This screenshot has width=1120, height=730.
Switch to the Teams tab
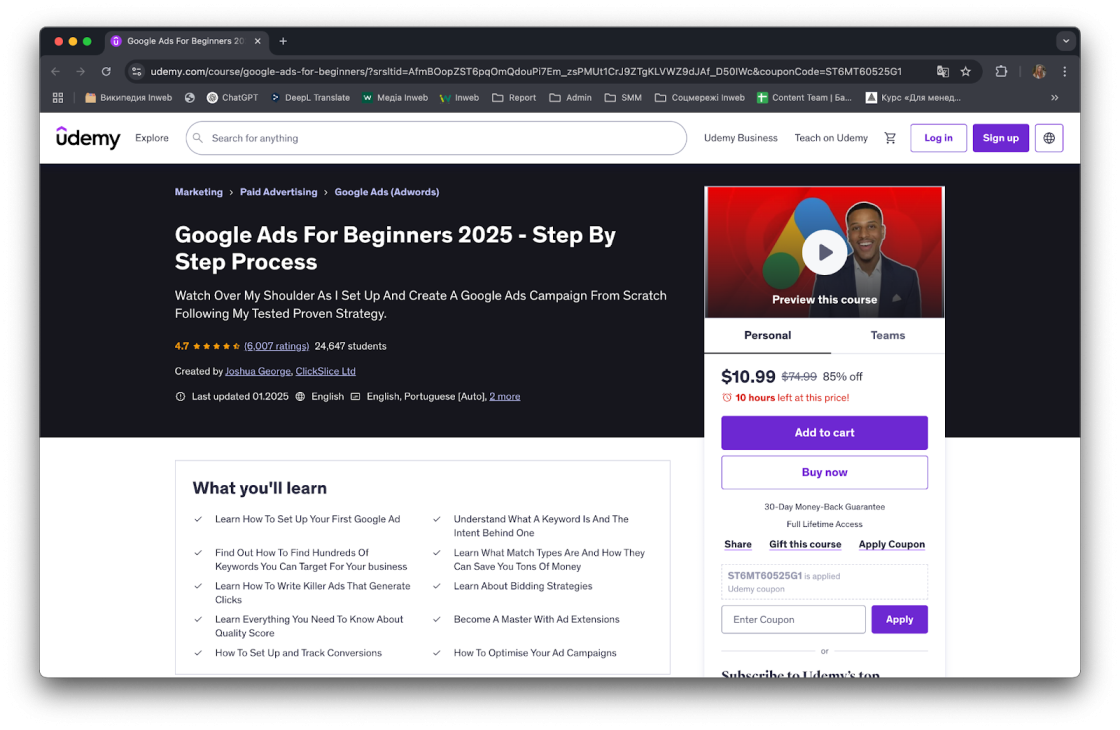coord(887,336)
